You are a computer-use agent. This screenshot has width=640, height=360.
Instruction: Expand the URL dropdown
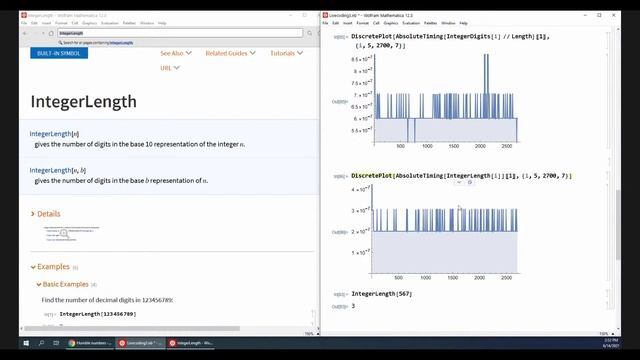[170, 68]
